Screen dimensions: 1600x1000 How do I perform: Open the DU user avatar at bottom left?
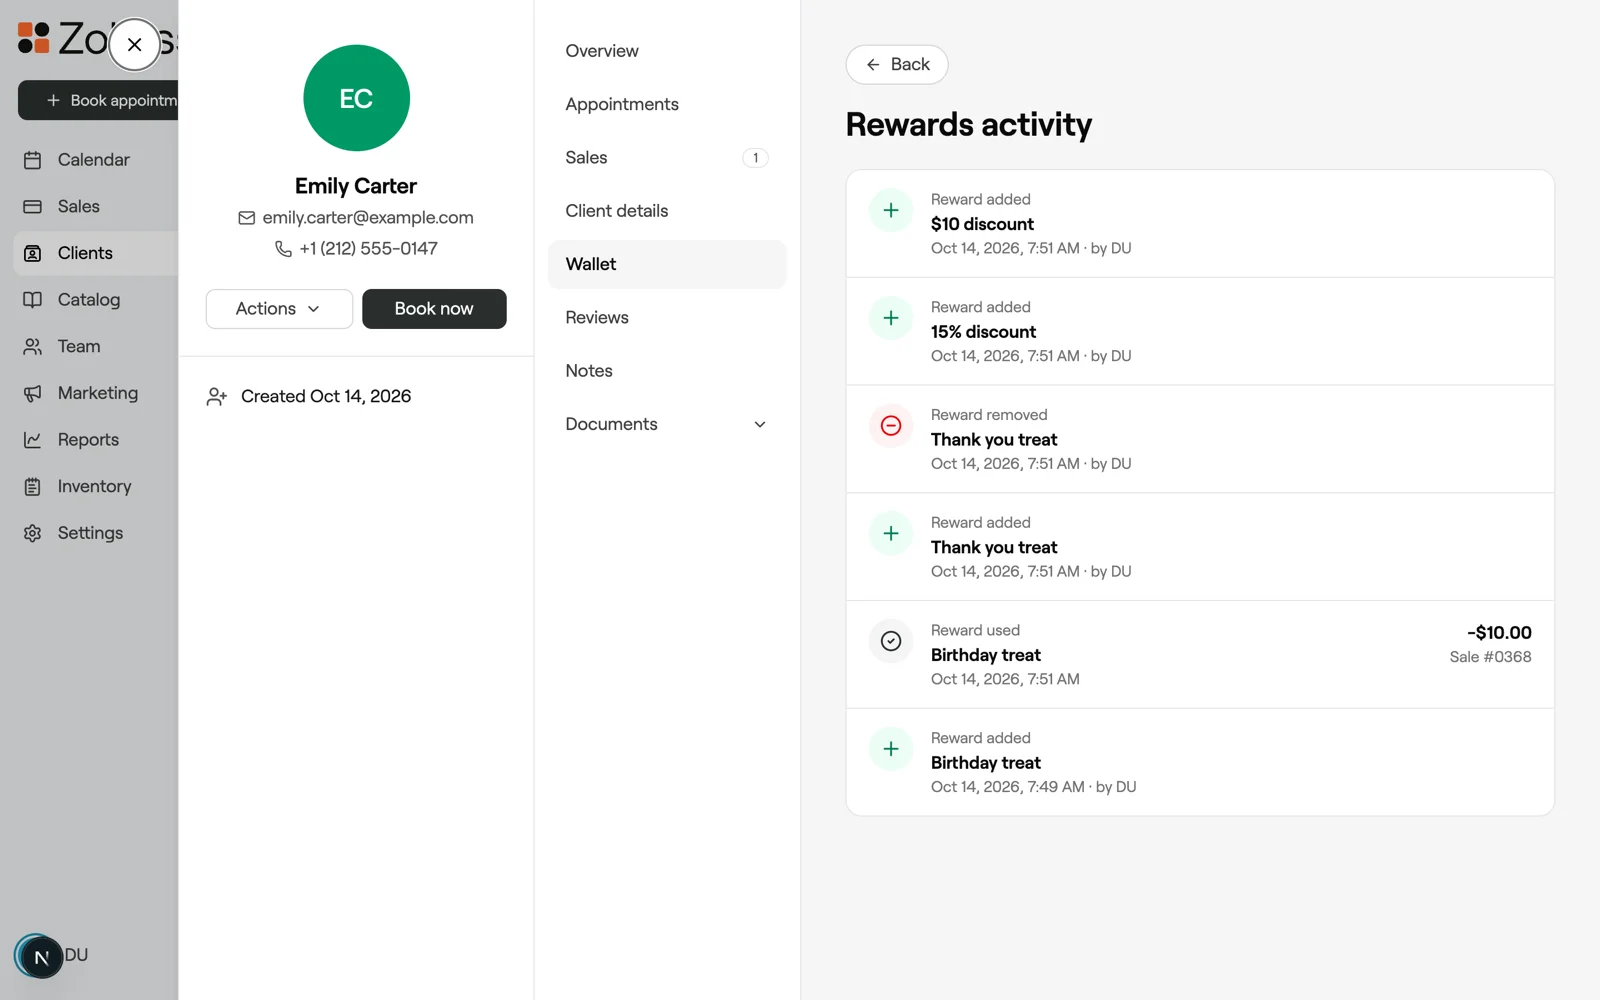click(40, 957)
